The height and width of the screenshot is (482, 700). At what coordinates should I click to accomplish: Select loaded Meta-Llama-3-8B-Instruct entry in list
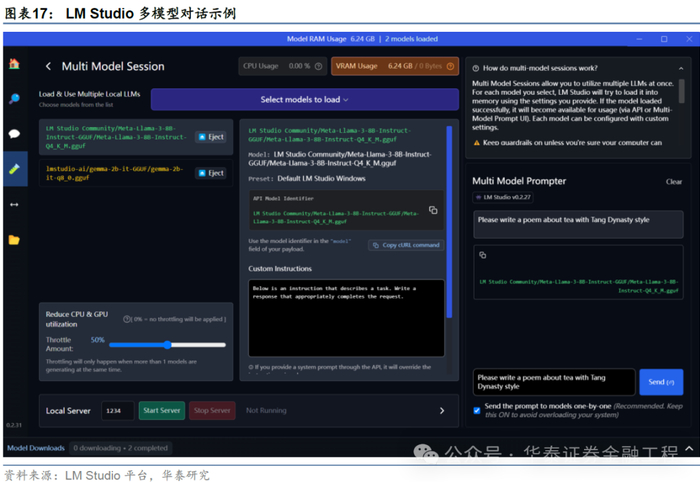pyautogui.click(x=136, y=137)
